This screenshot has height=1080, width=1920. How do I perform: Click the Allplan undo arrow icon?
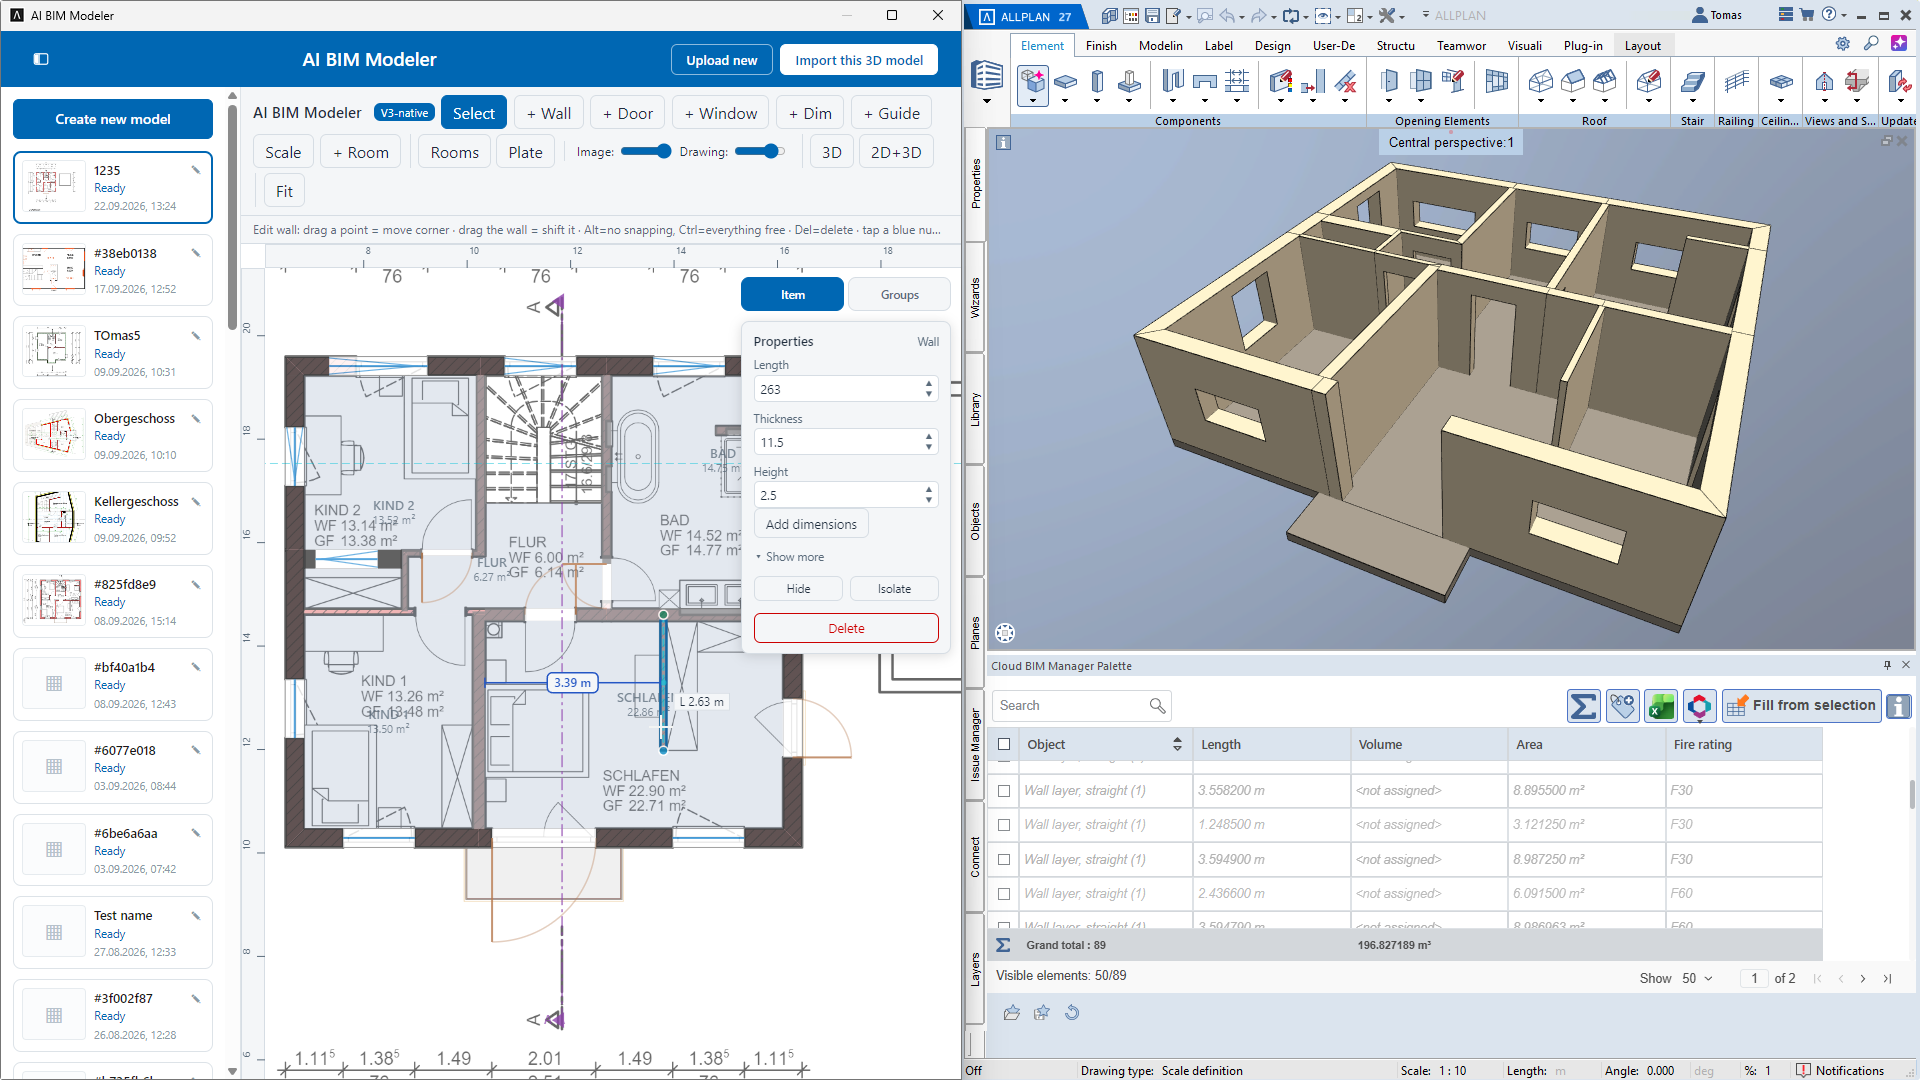pos(1227,16)
